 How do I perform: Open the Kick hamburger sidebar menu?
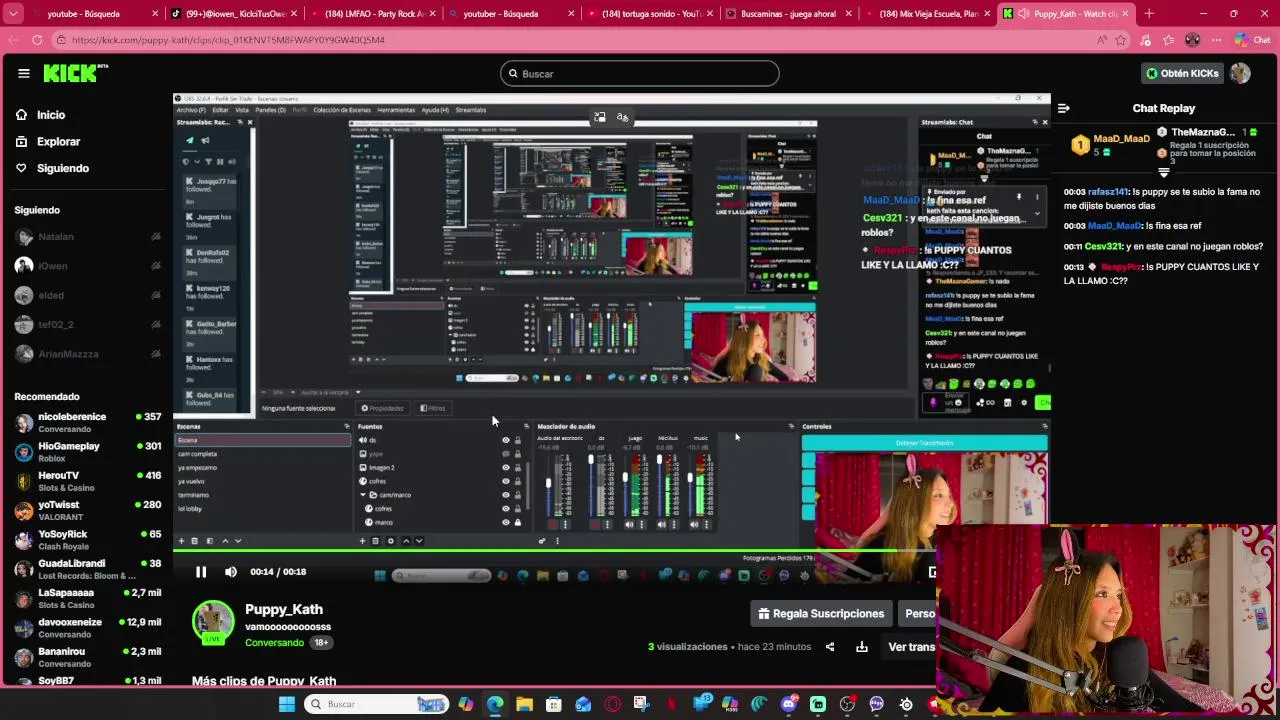pyautogui.click(x=23, y=73)
